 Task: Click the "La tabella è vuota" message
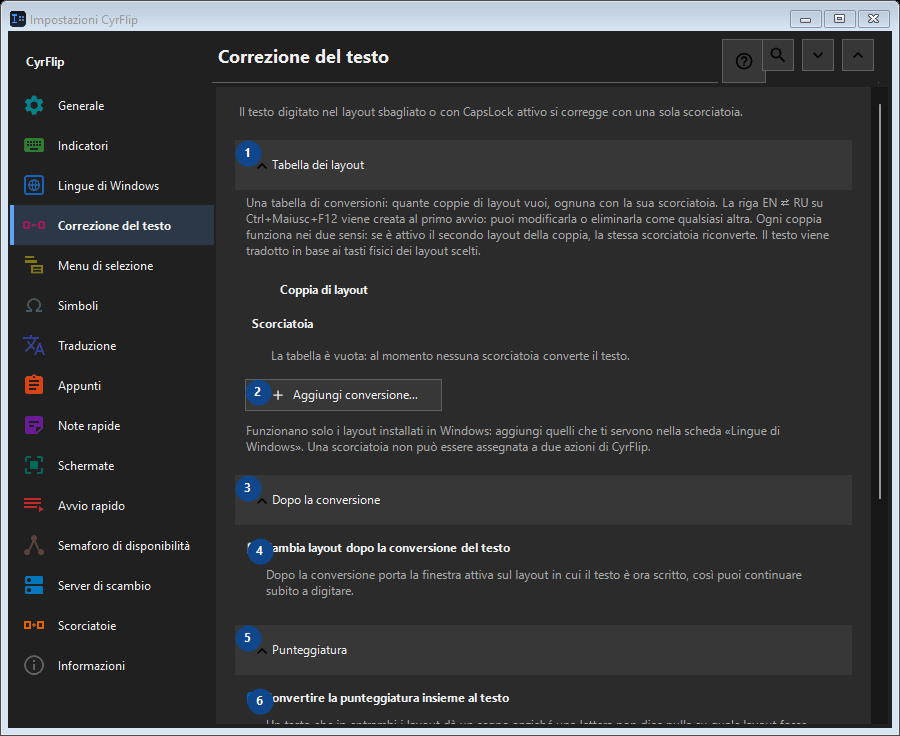pyautogui.click(x=450, y=356)
